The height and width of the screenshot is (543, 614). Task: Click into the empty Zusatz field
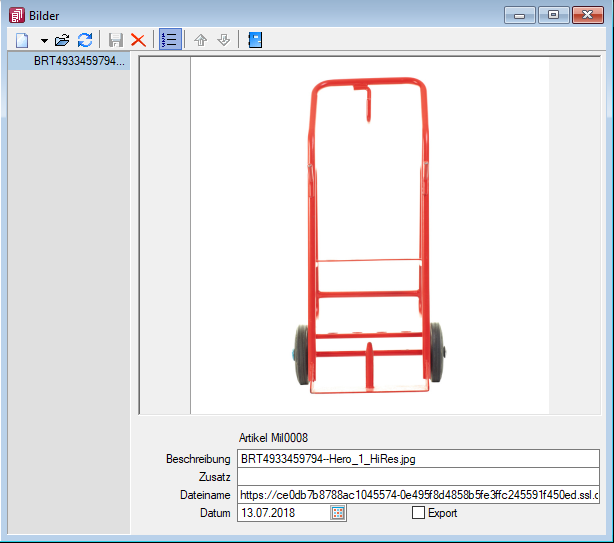pyautogui.click(x=418, y=477)
